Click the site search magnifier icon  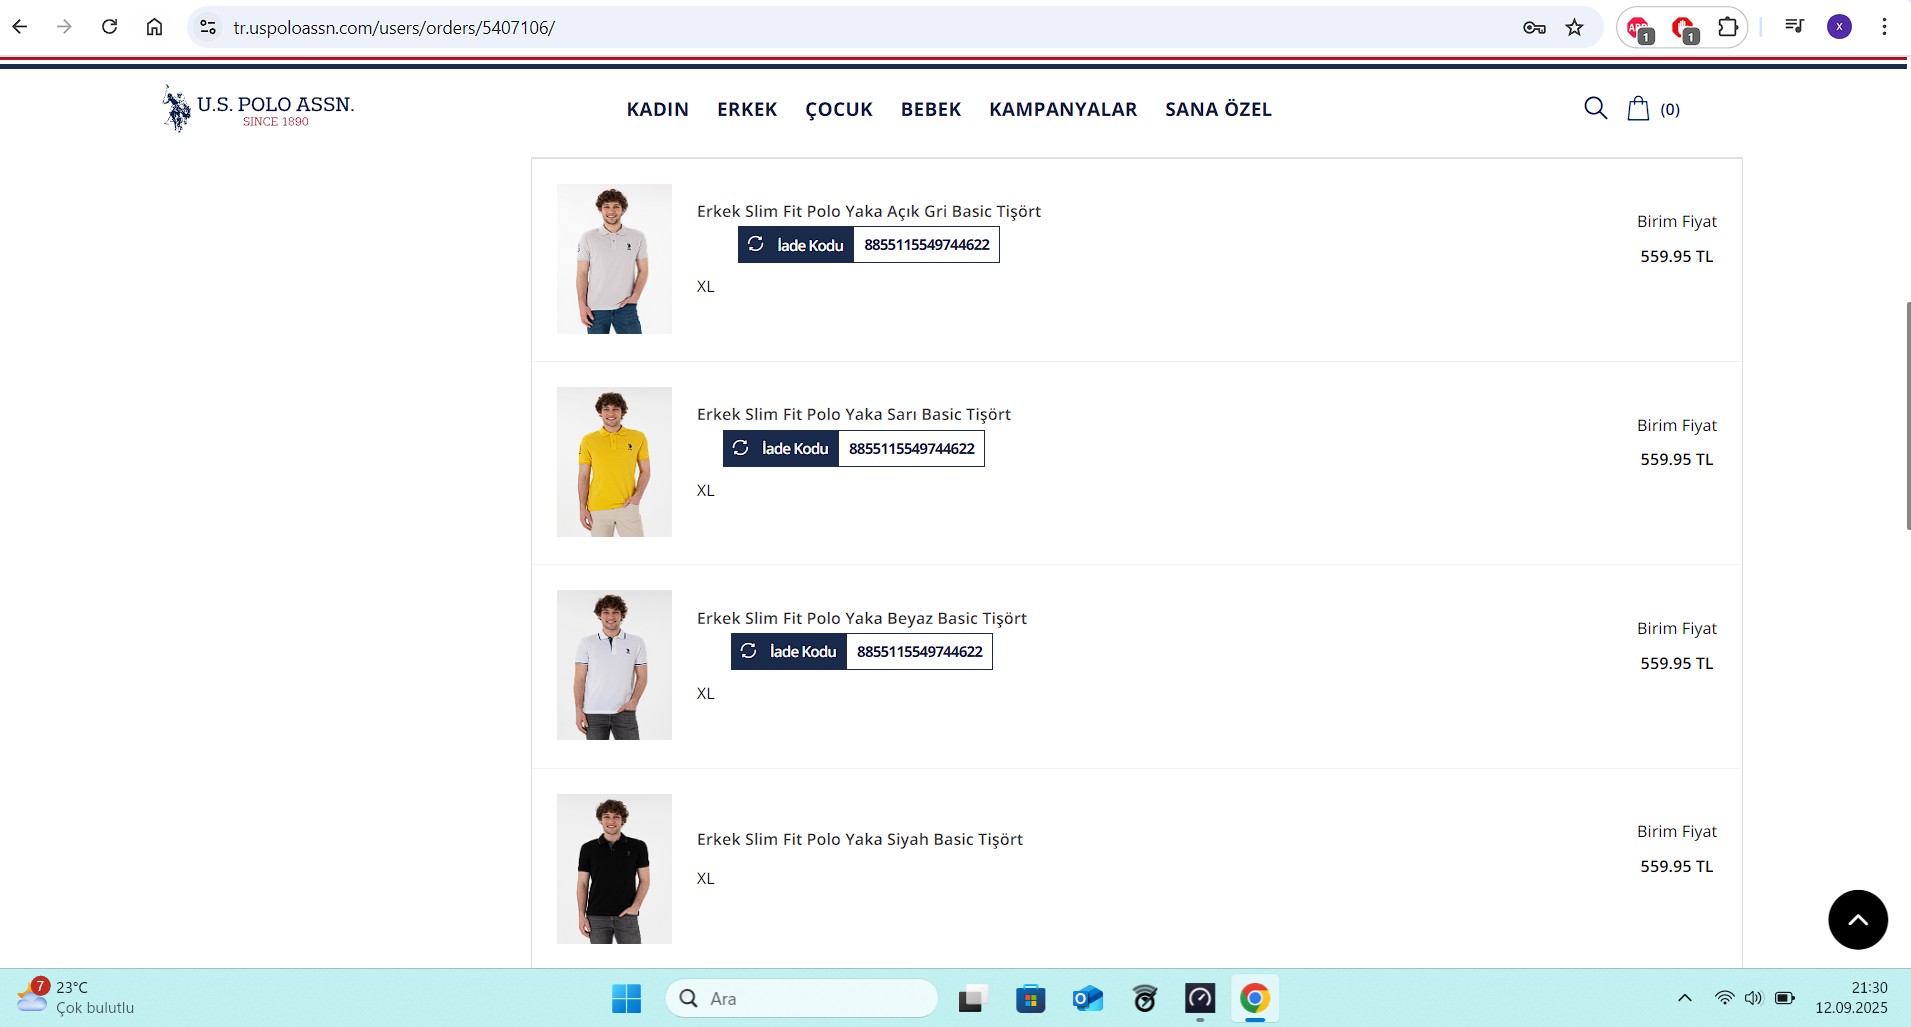point(1595,108)
